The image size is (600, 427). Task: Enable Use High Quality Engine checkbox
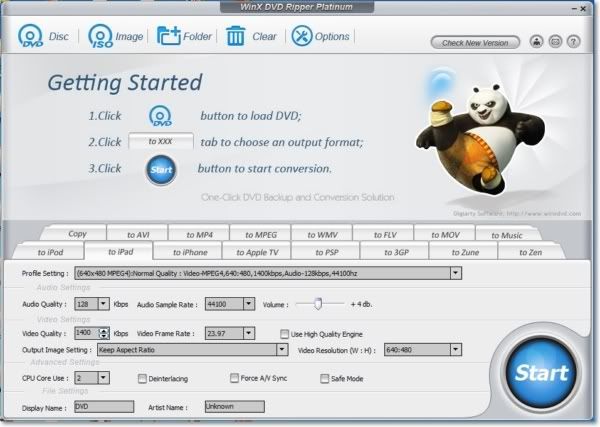pyautogui.click(x=284, y=334)
